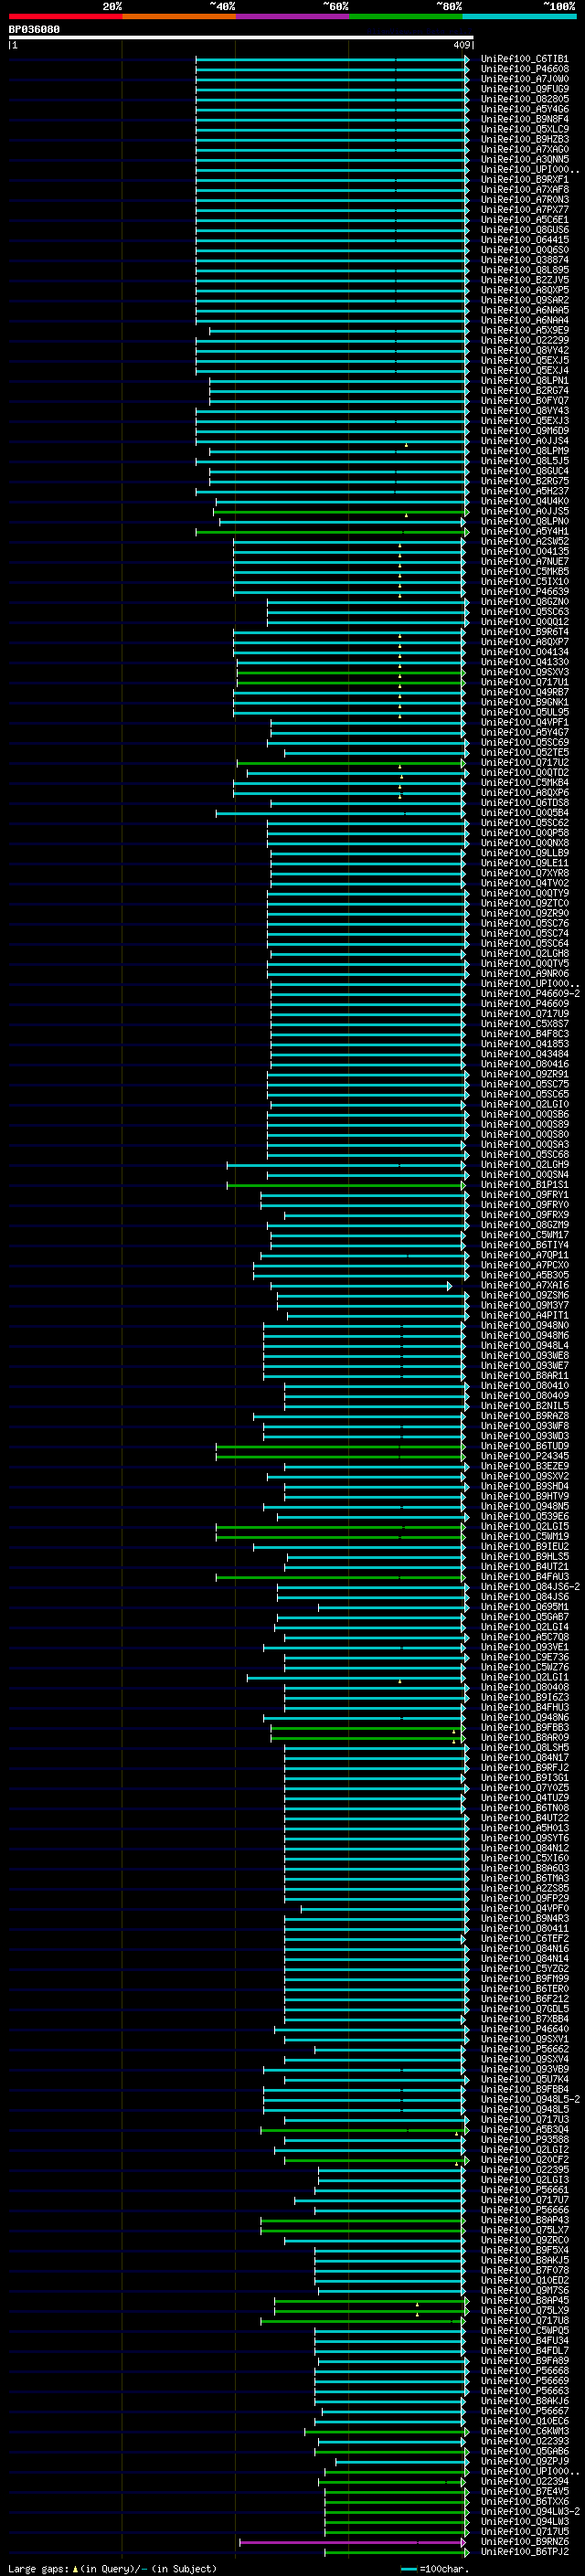Click the UniRef100_Q75LX7 label

(525, 2230)
